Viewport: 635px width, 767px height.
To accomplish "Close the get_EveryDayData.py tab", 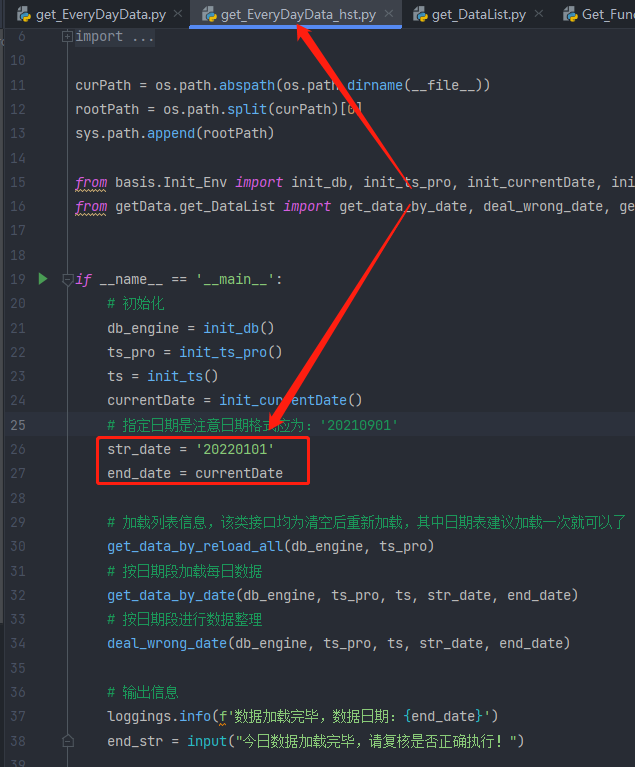I will (177, 14).
